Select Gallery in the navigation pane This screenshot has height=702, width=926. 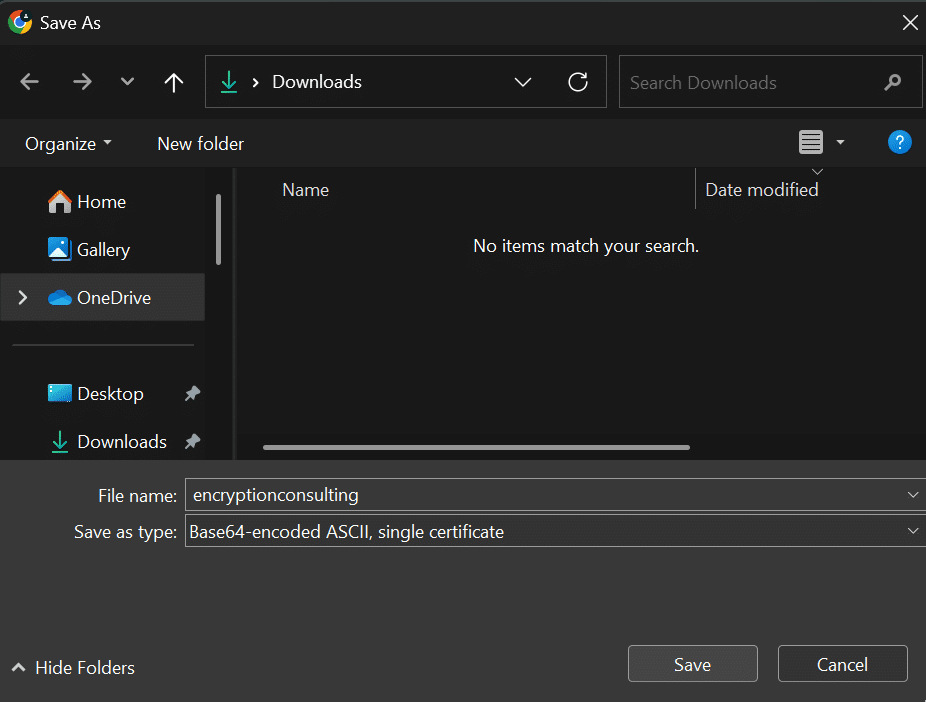tap(103, 250)
